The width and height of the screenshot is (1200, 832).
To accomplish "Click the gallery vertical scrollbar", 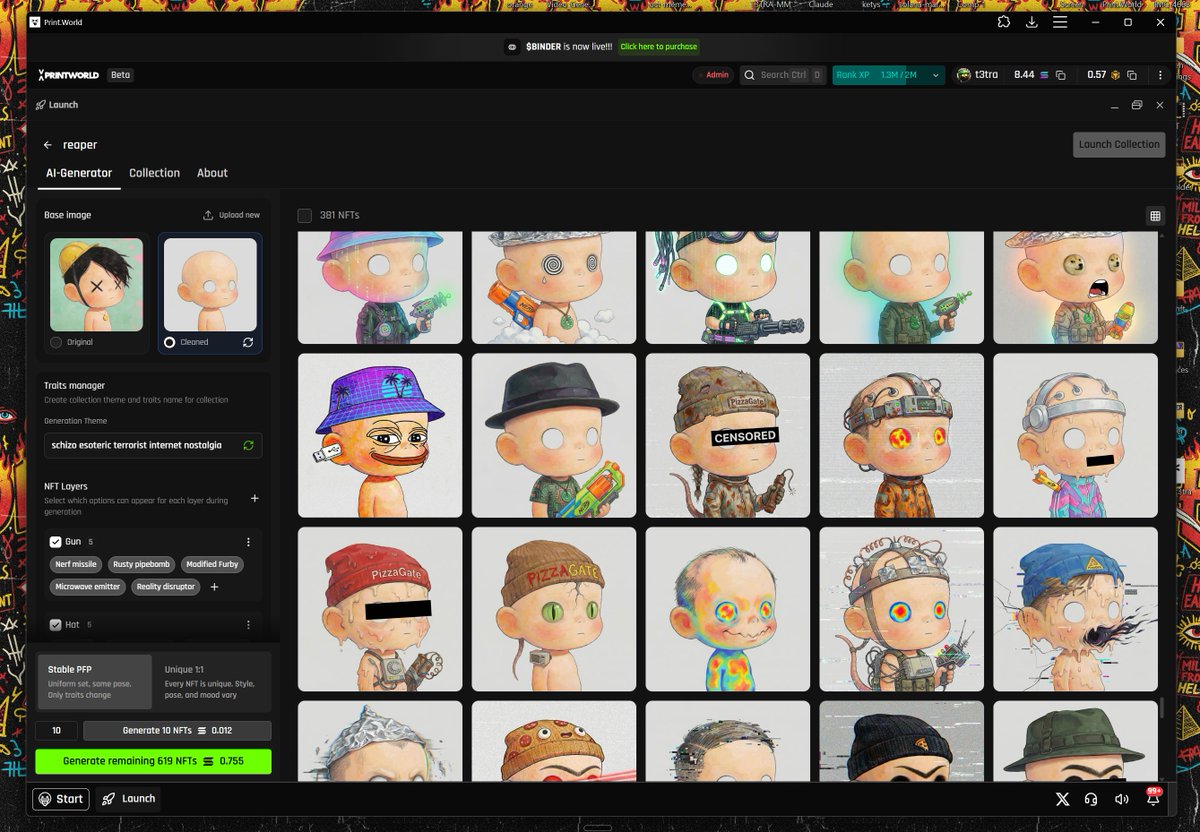I will (x=1161, y=707).
